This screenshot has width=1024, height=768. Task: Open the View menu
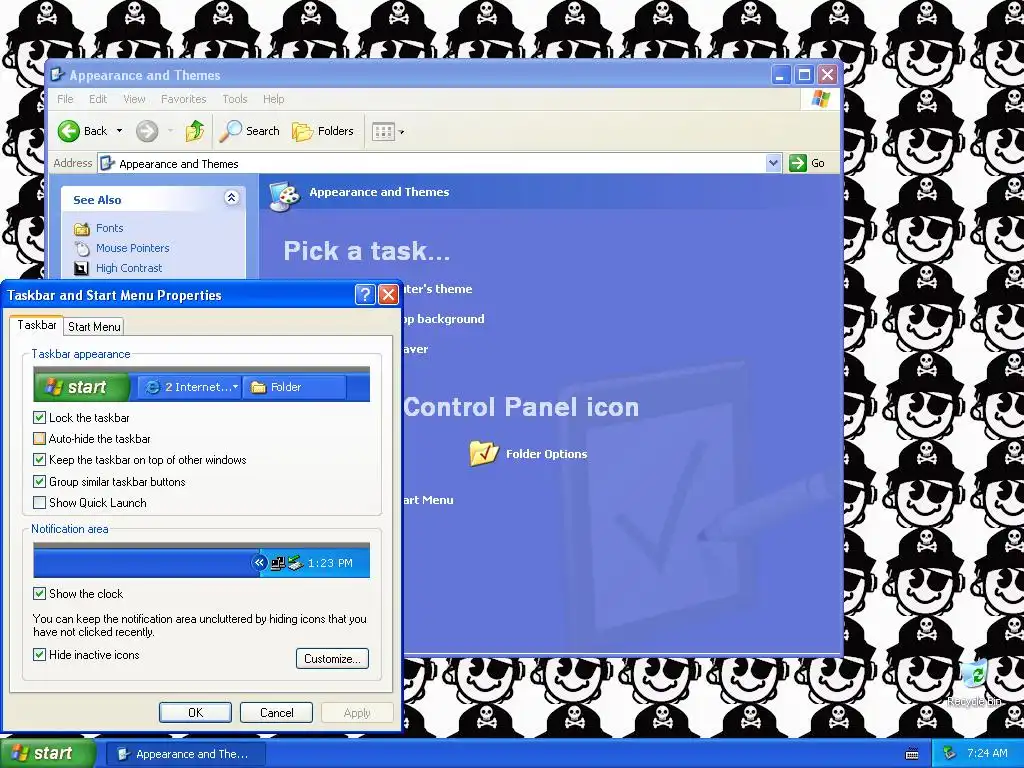click(x=135, y=99)
